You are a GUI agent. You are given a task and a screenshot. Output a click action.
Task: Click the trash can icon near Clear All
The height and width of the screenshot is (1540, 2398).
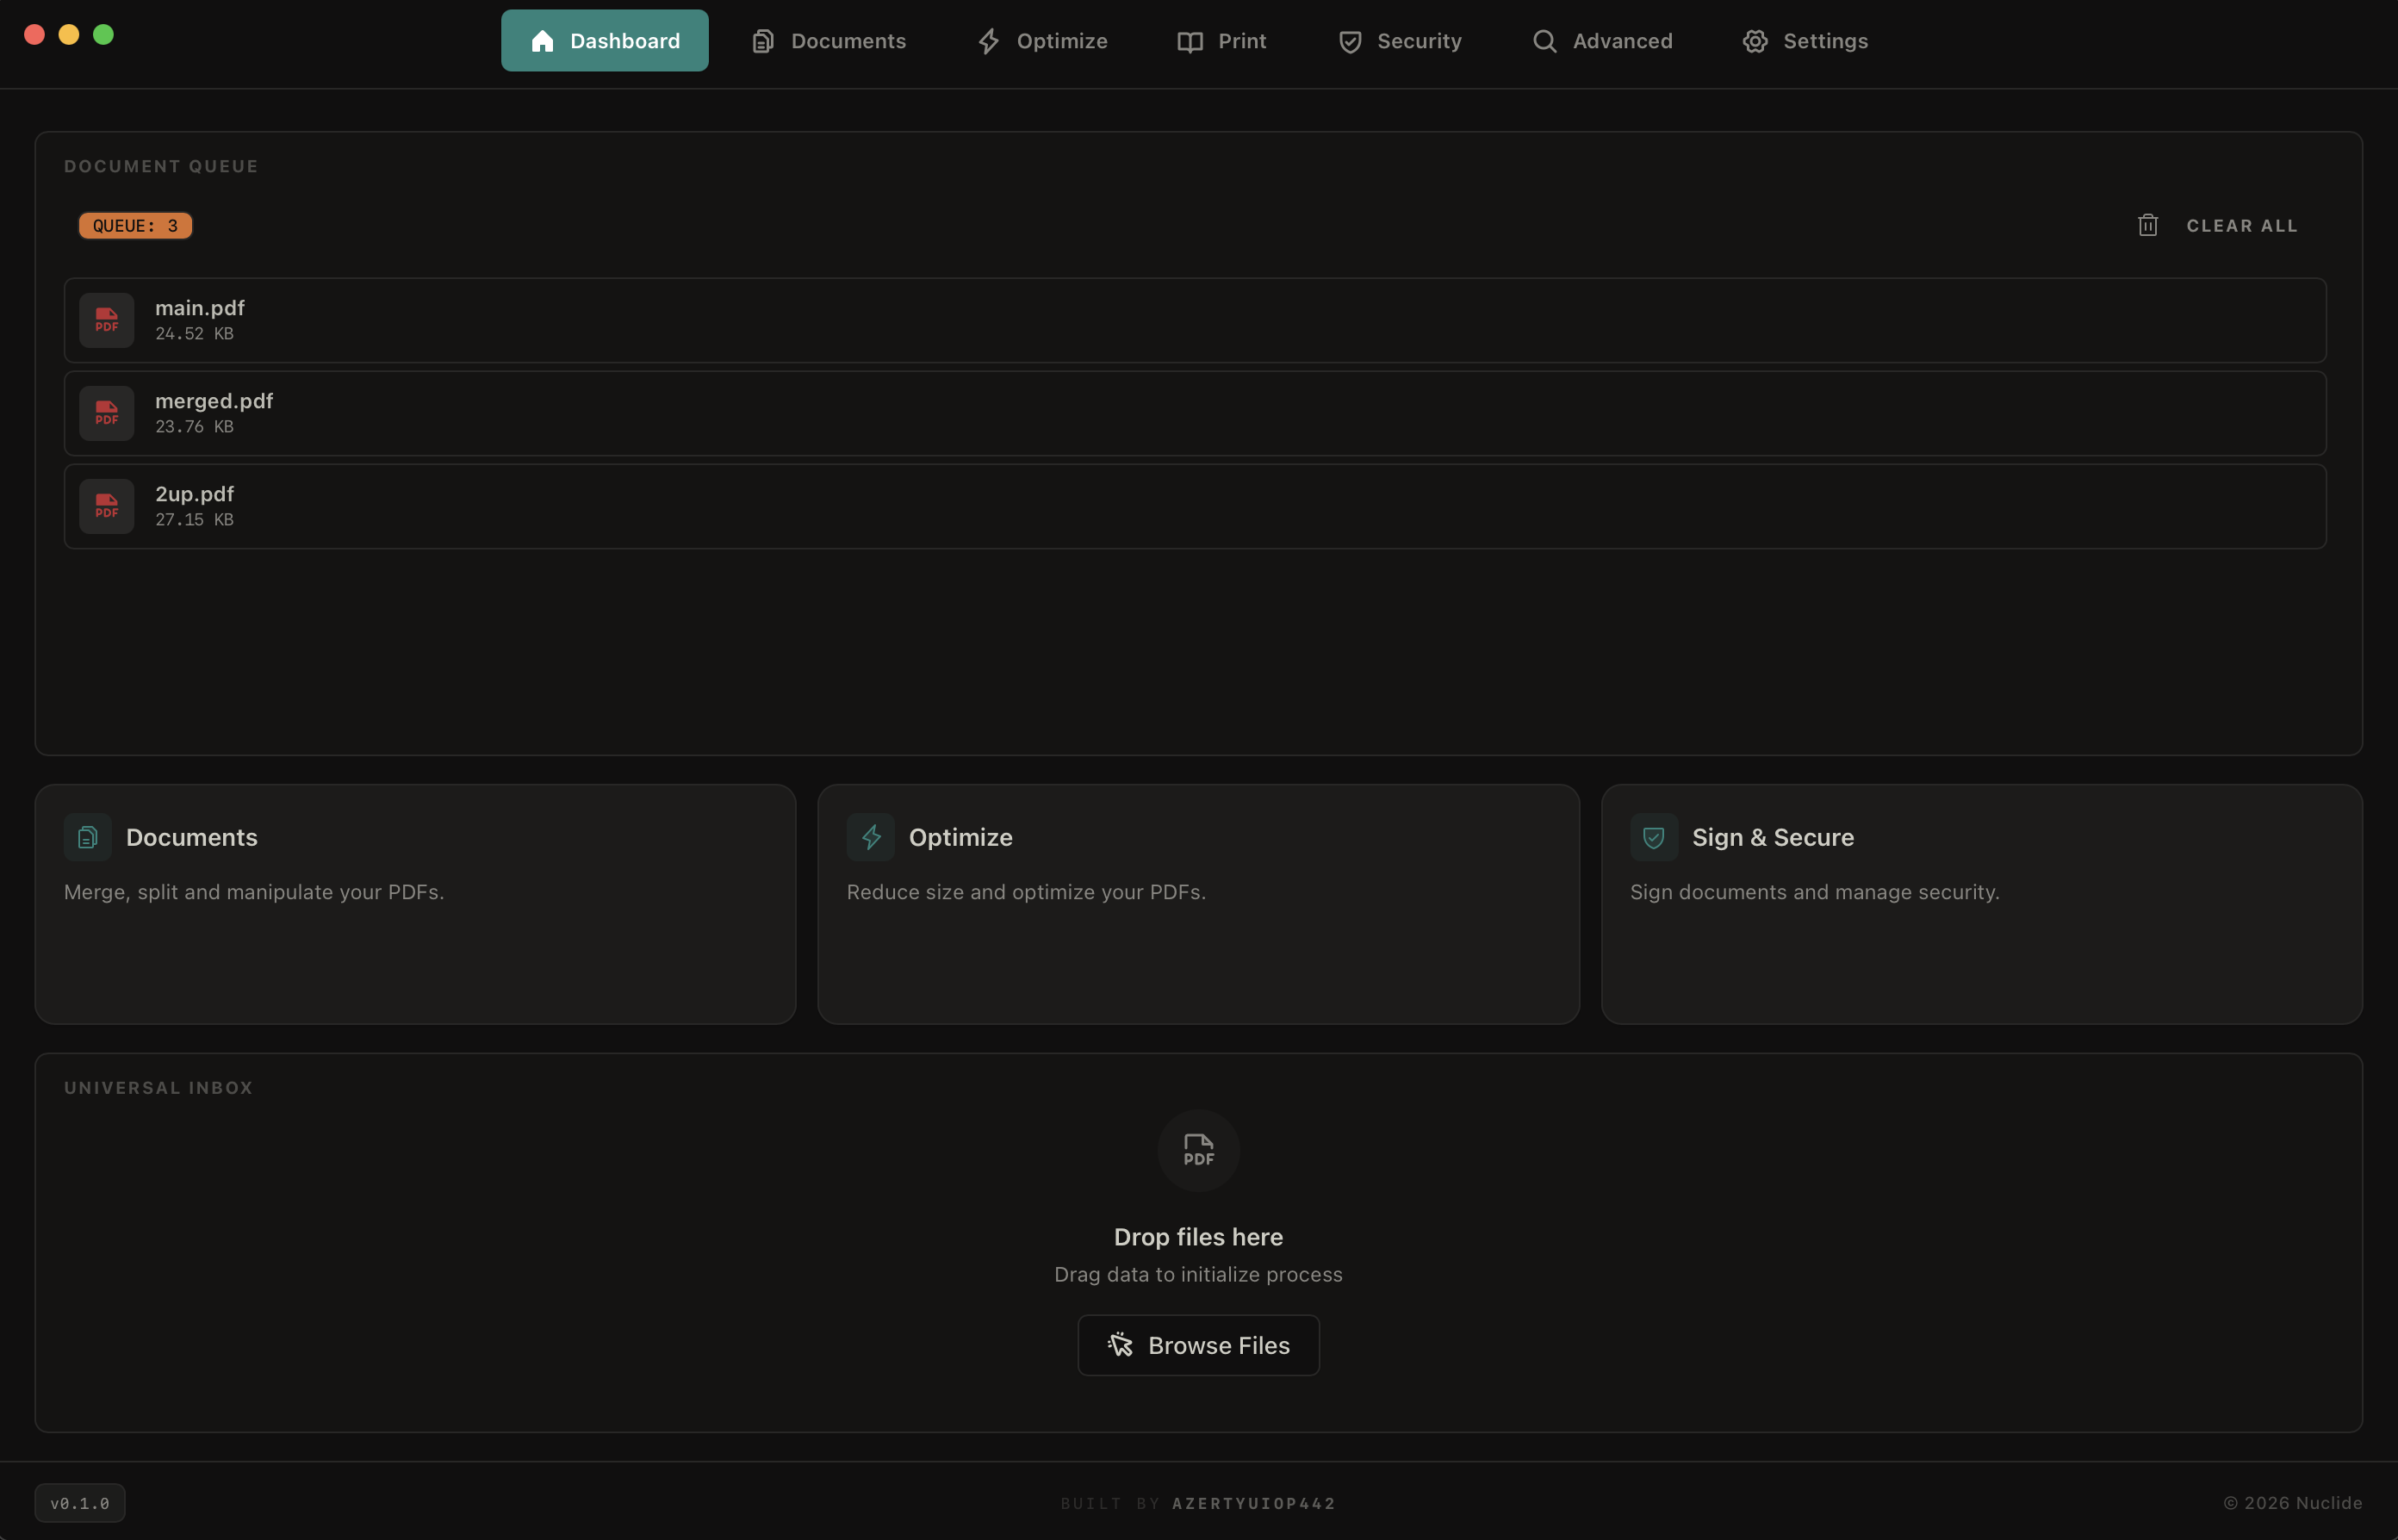coord(2147,225)
